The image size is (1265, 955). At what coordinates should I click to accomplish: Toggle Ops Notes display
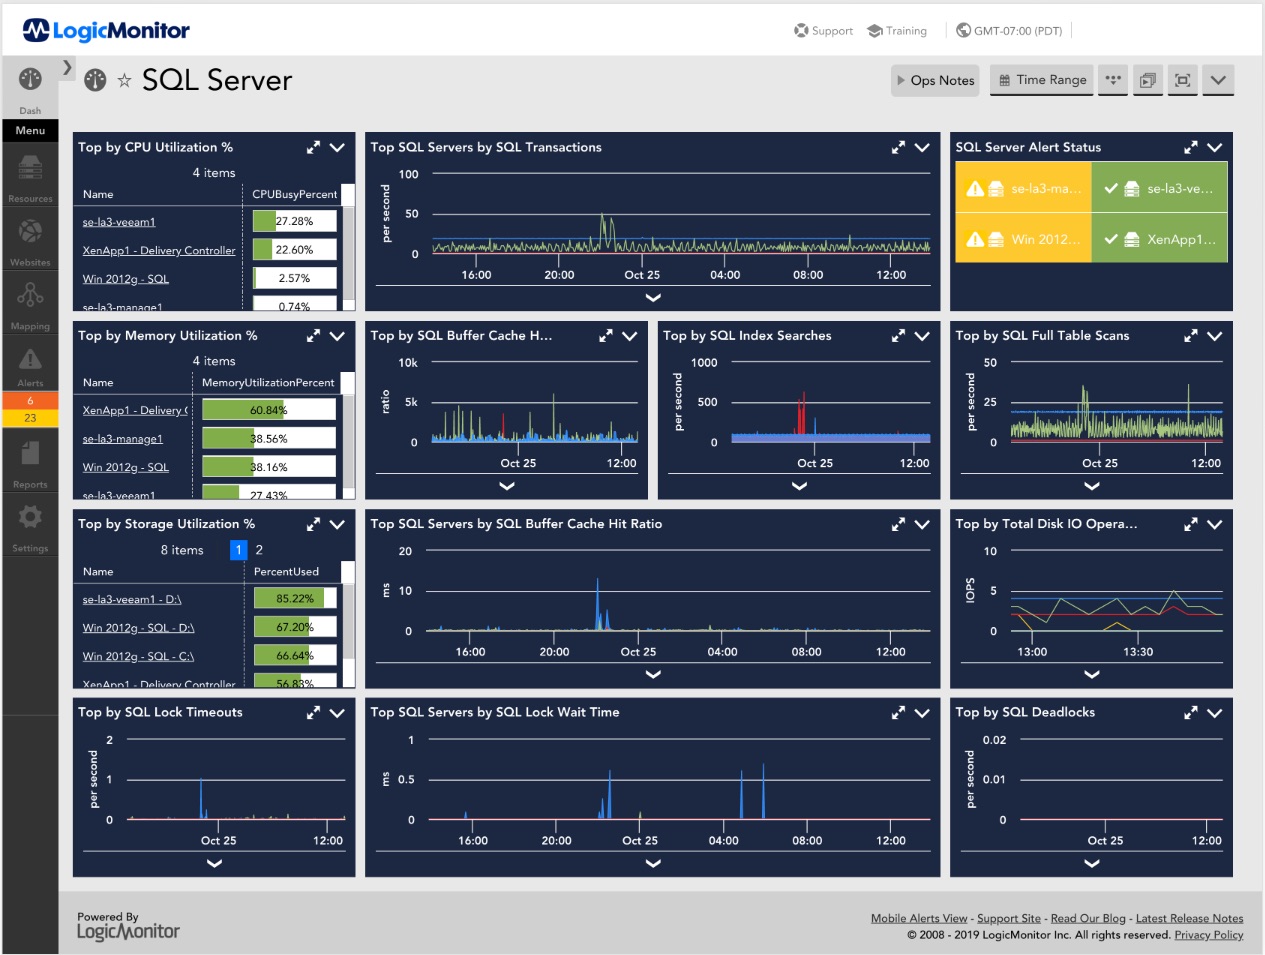pyautogui.click(x=936, y=80)
